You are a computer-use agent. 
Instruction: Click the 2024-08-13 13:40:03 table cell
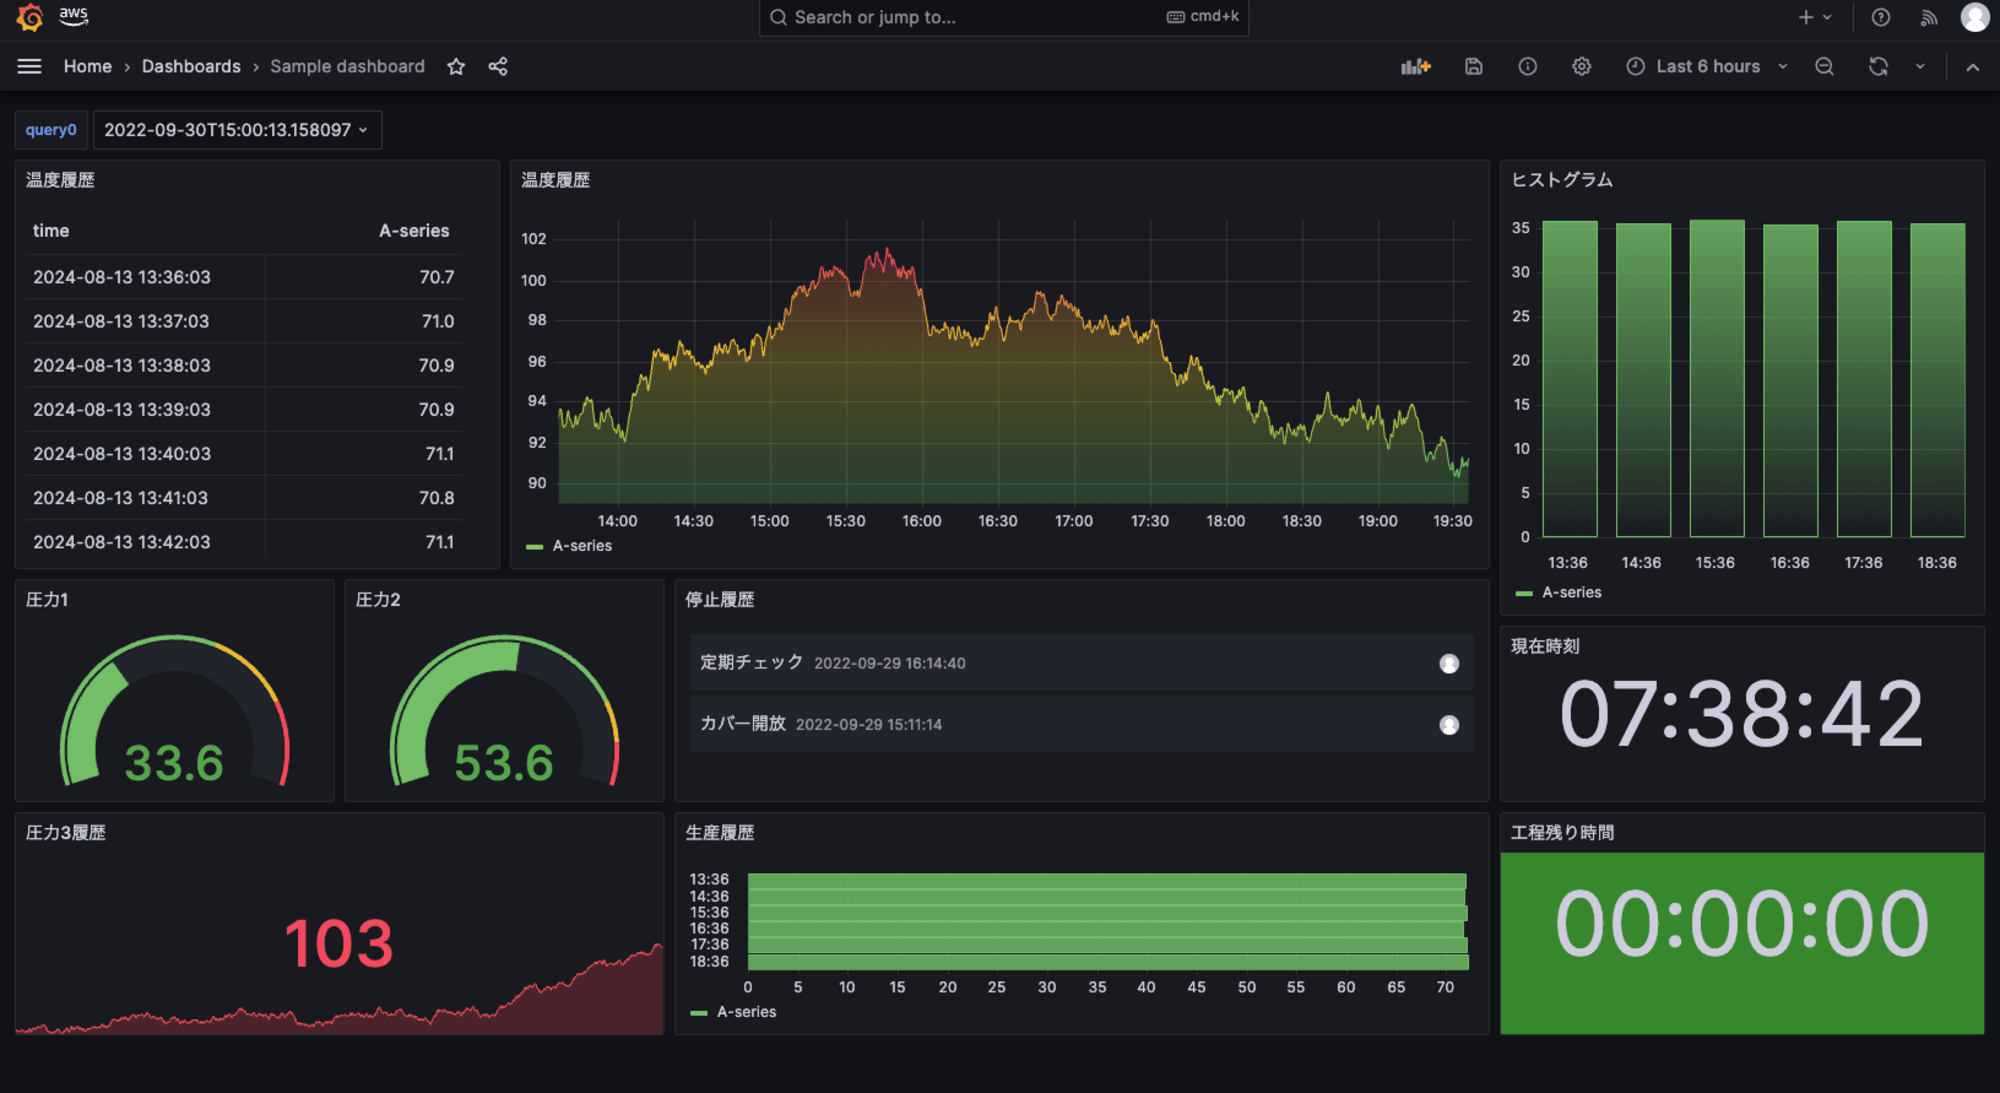(x=145, y=454)
